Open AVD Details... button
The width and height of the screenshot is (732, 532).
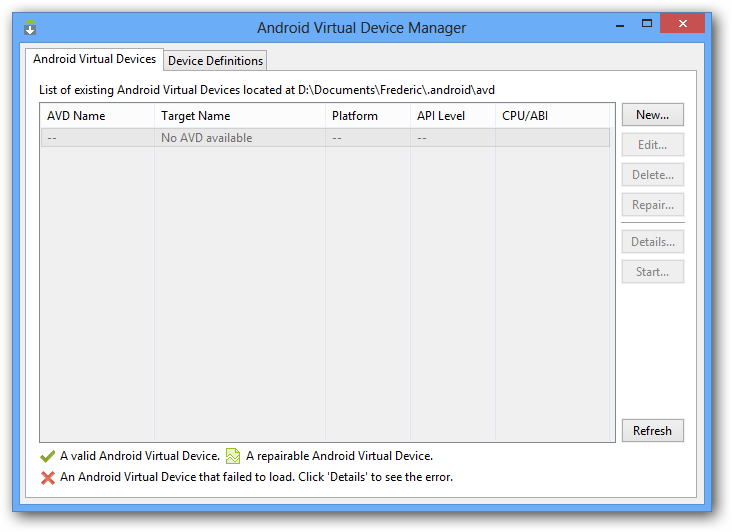tap(652, 242)
